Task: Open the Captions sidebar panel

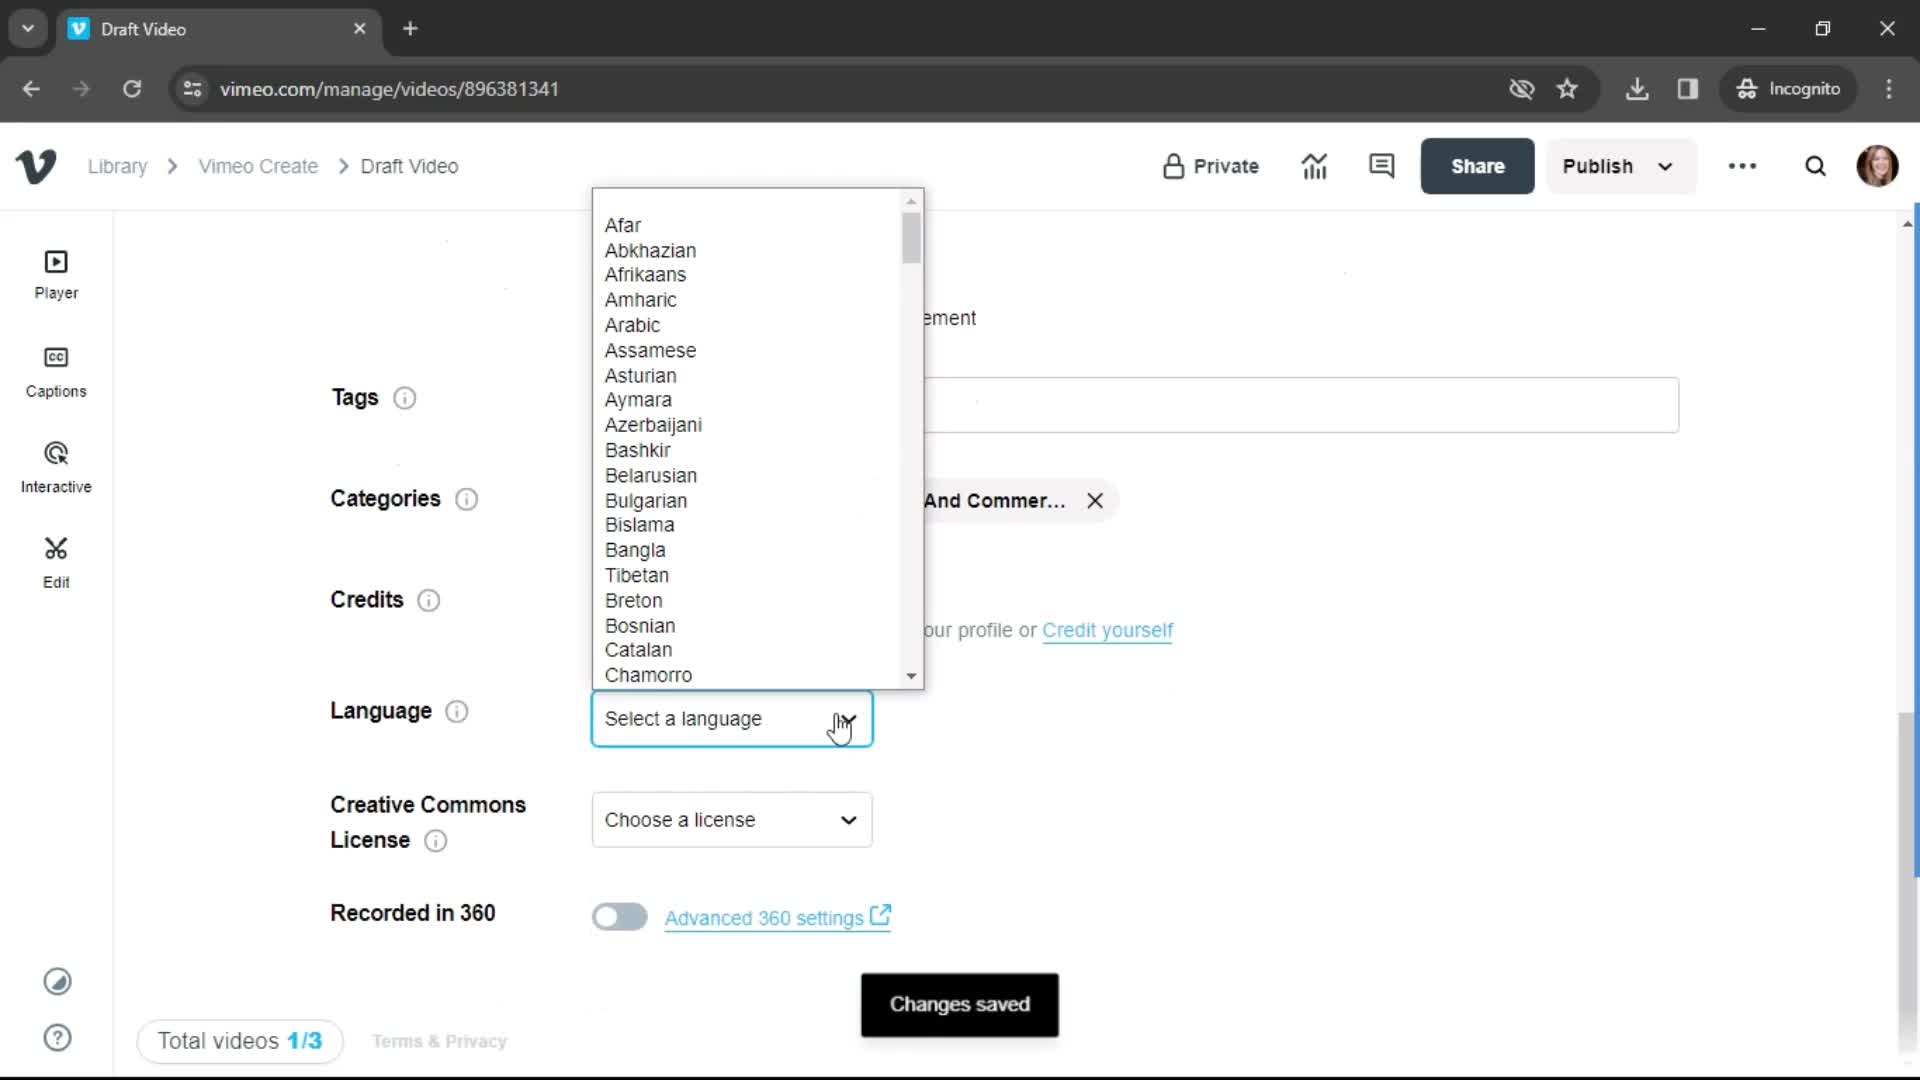Action: [x=56, y=372]
